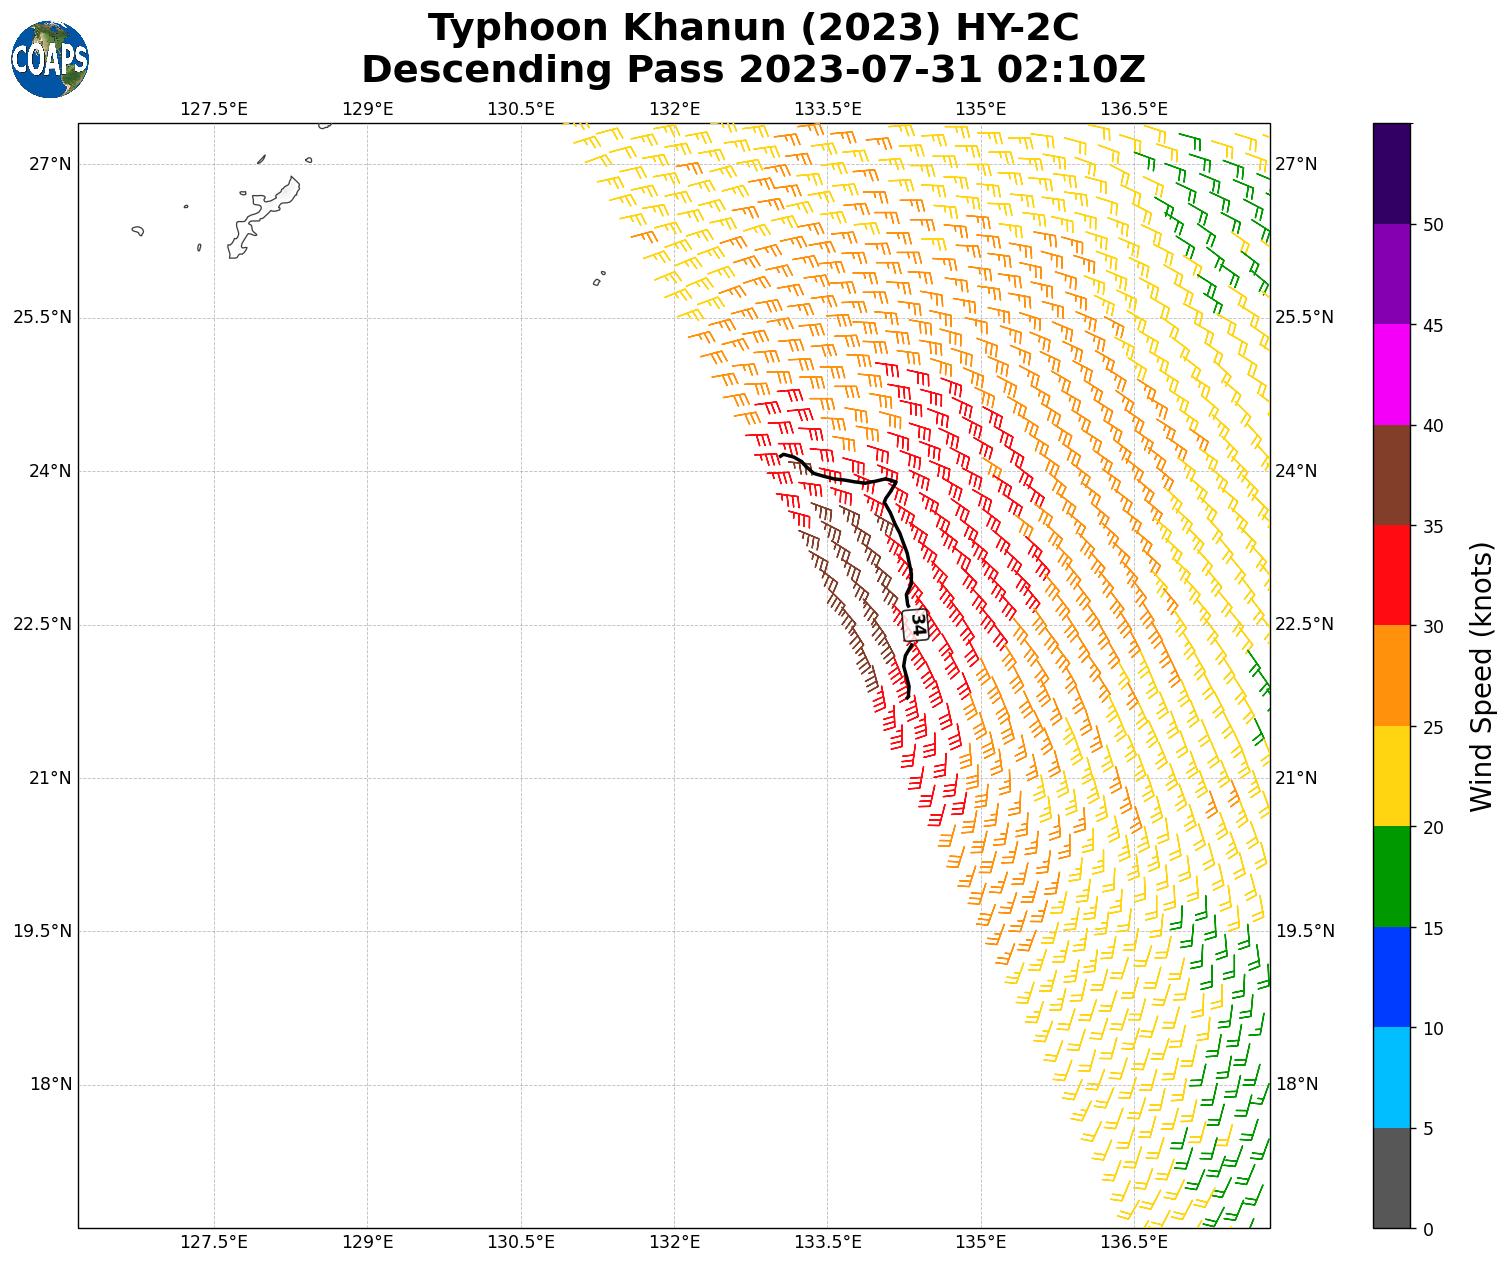Select the orange 25–30 knot colorbar band
The image size is (1510, 1264).
[1391, 676]
